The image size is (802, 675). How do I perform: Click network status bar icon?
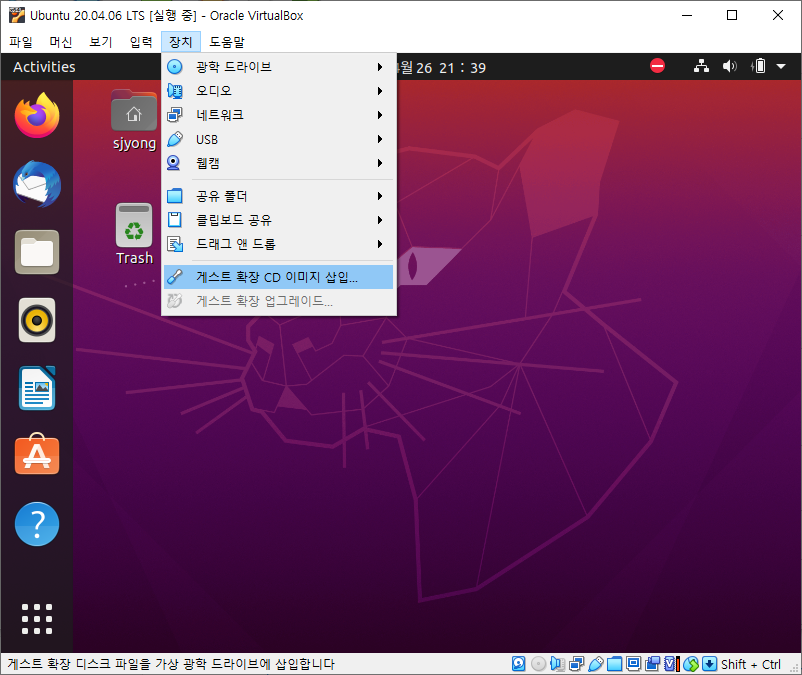pyautogui.click(x=576, y=664)
